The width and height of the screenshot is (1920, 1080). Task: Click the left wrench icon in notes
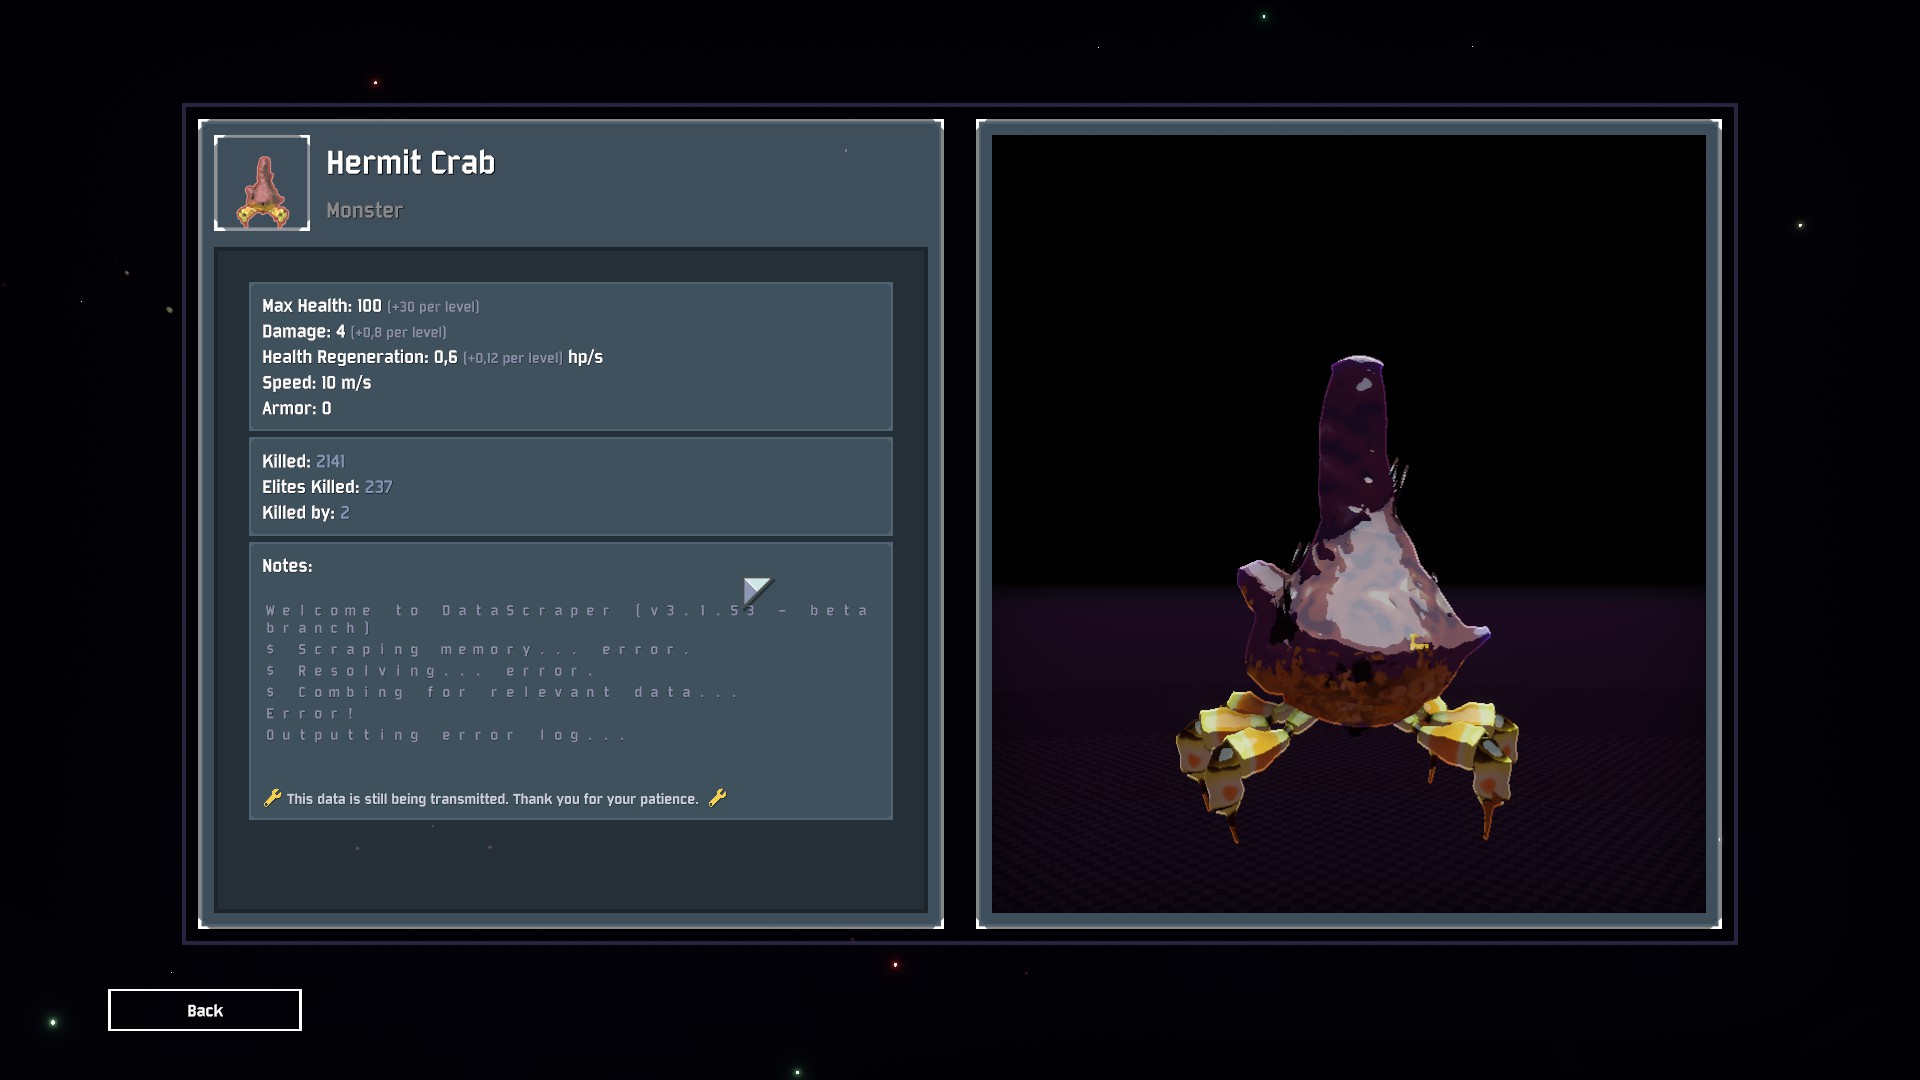tap(272, 798)
